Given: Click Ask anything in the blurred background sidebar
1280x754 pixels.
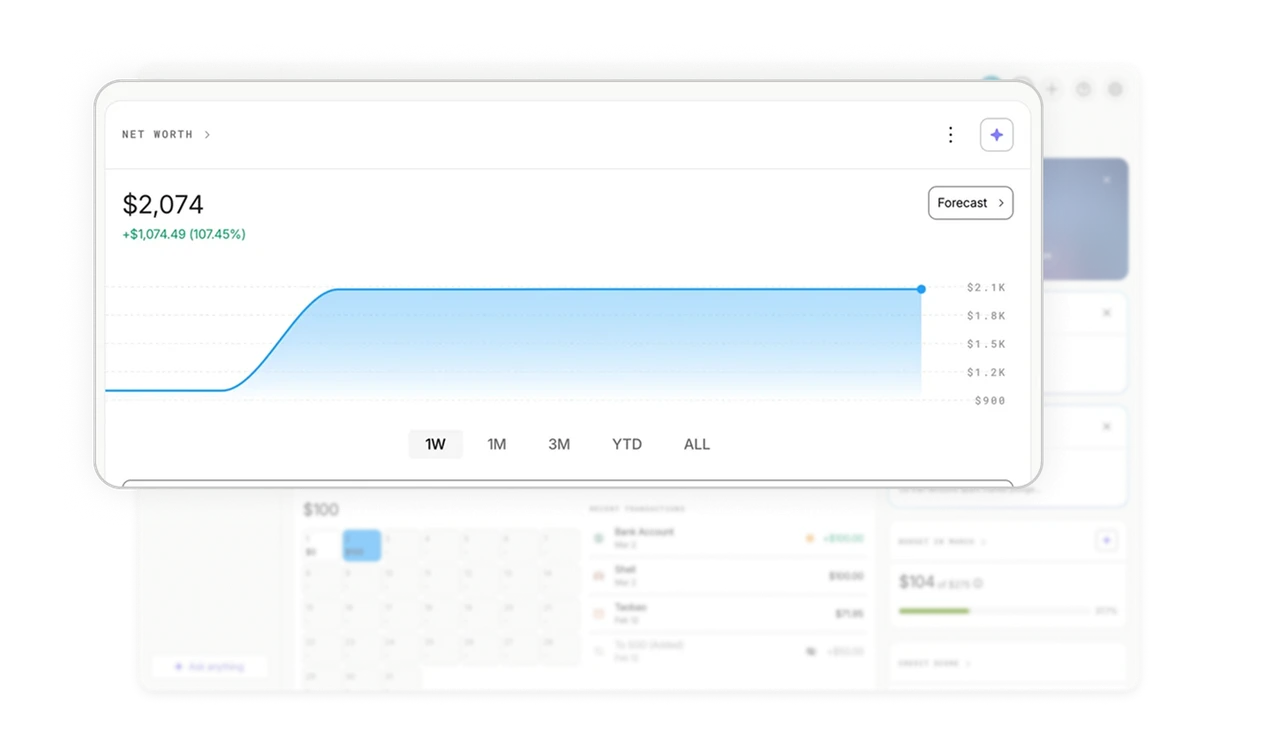Looking at the screenshot, I should 209,666.
